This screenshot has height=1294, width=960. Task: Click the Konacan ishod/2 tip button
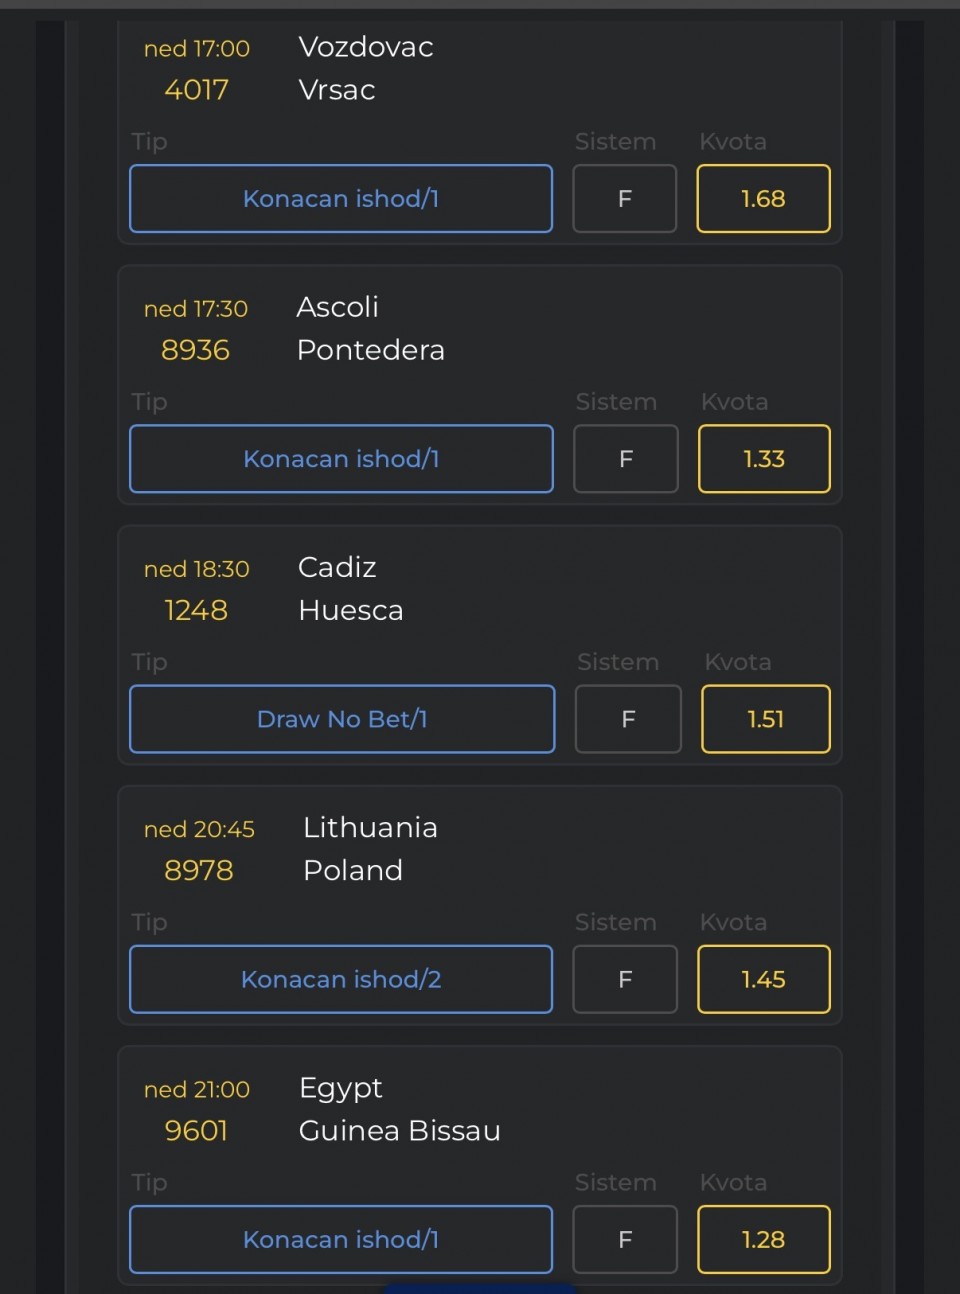click(341, 979)
